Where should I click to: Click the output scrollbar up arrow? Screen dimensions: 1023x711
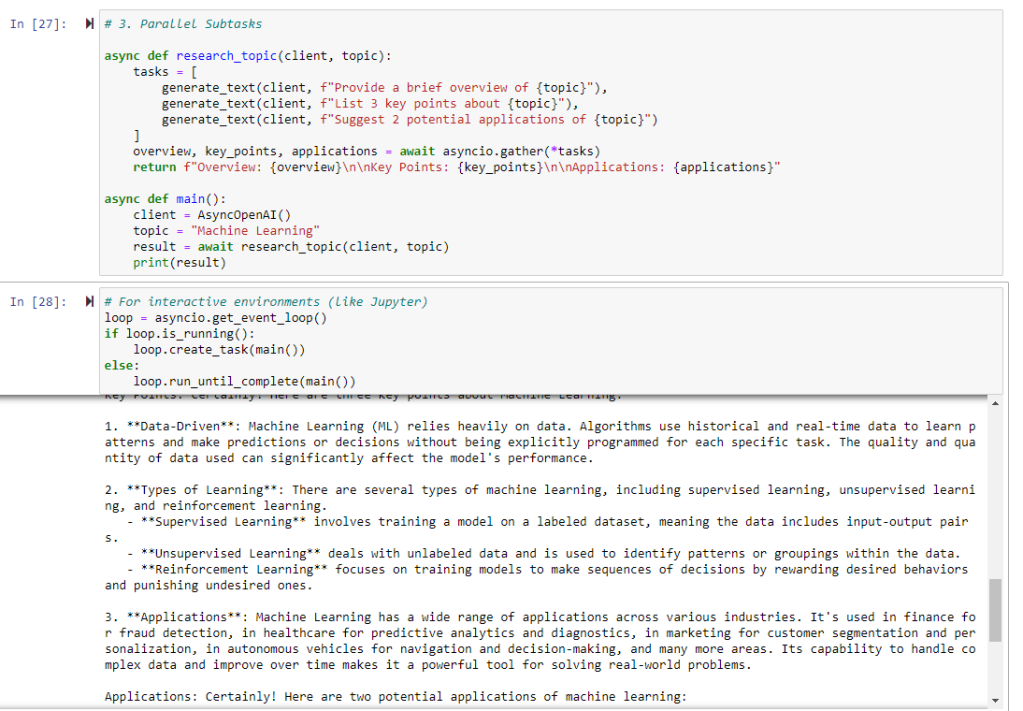point(994,402)
